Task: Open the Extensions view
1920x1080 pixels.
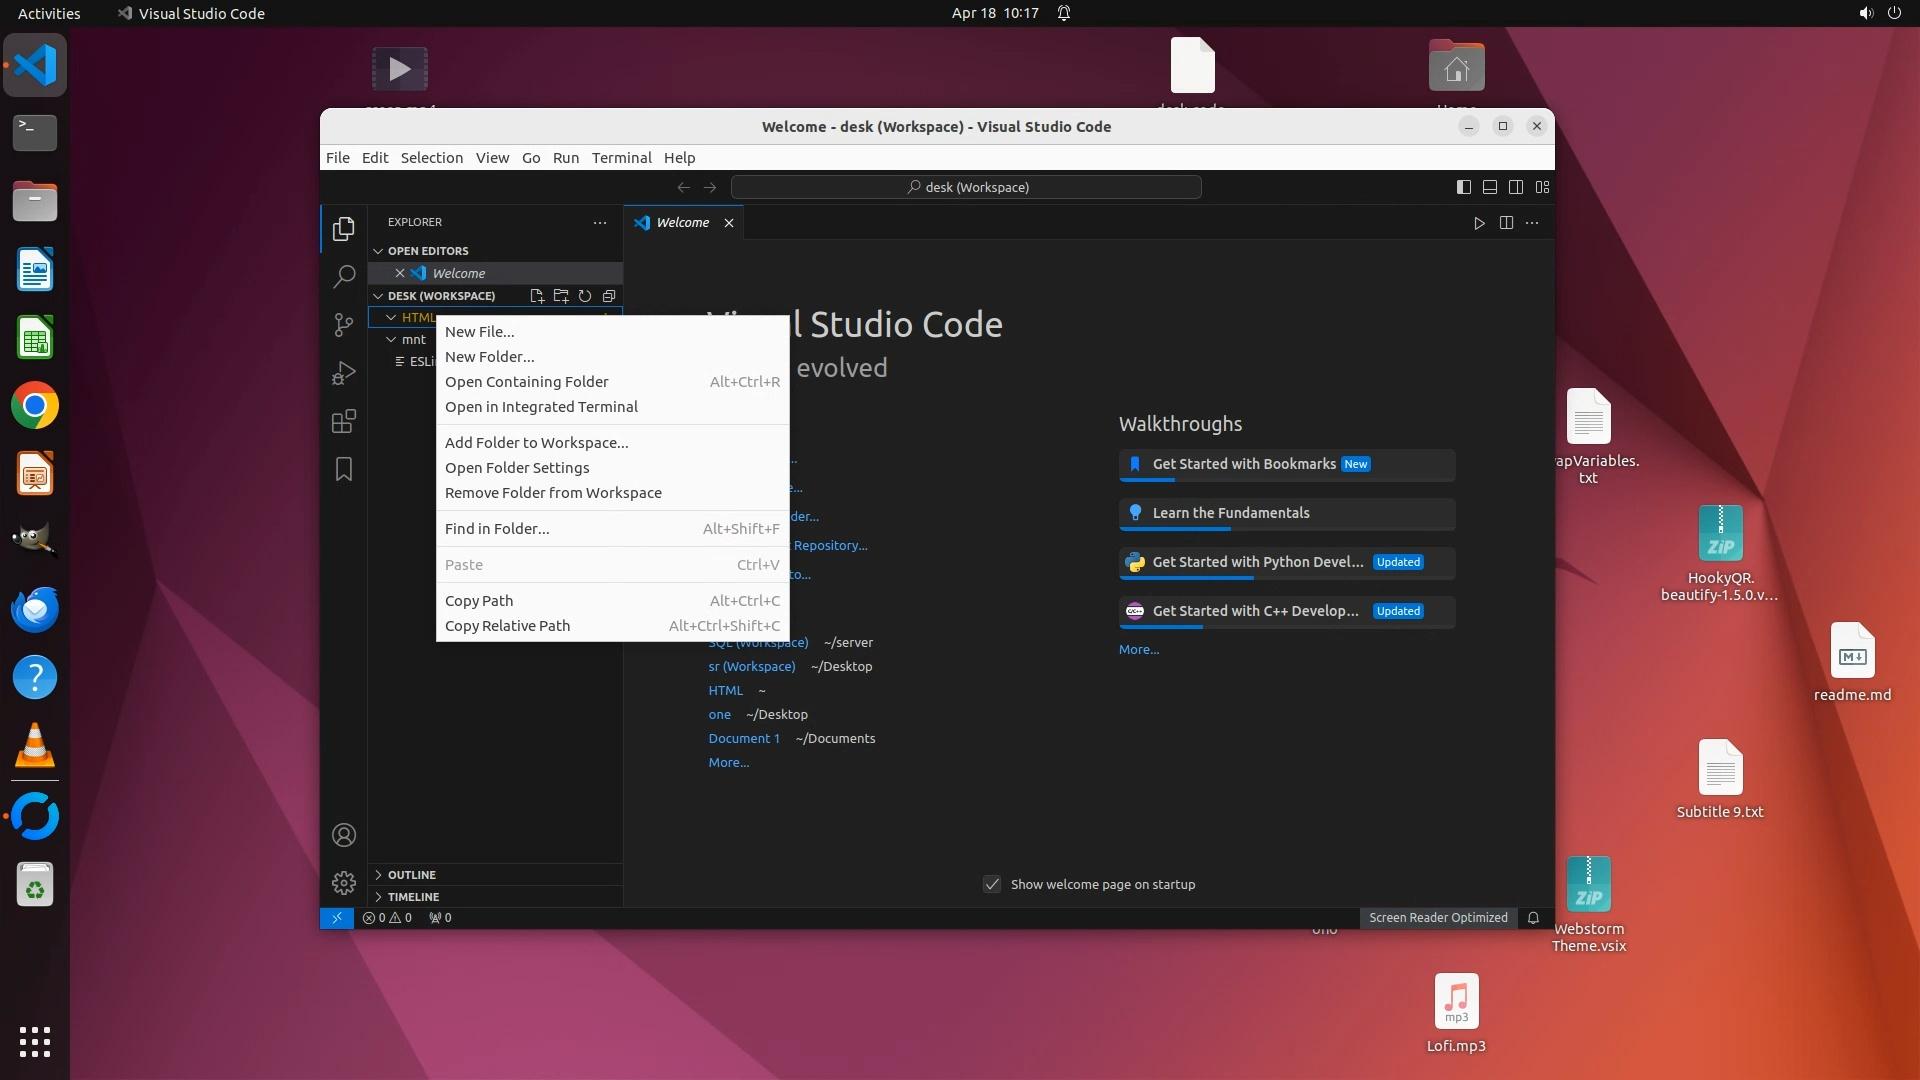Action: coord(343,421)
